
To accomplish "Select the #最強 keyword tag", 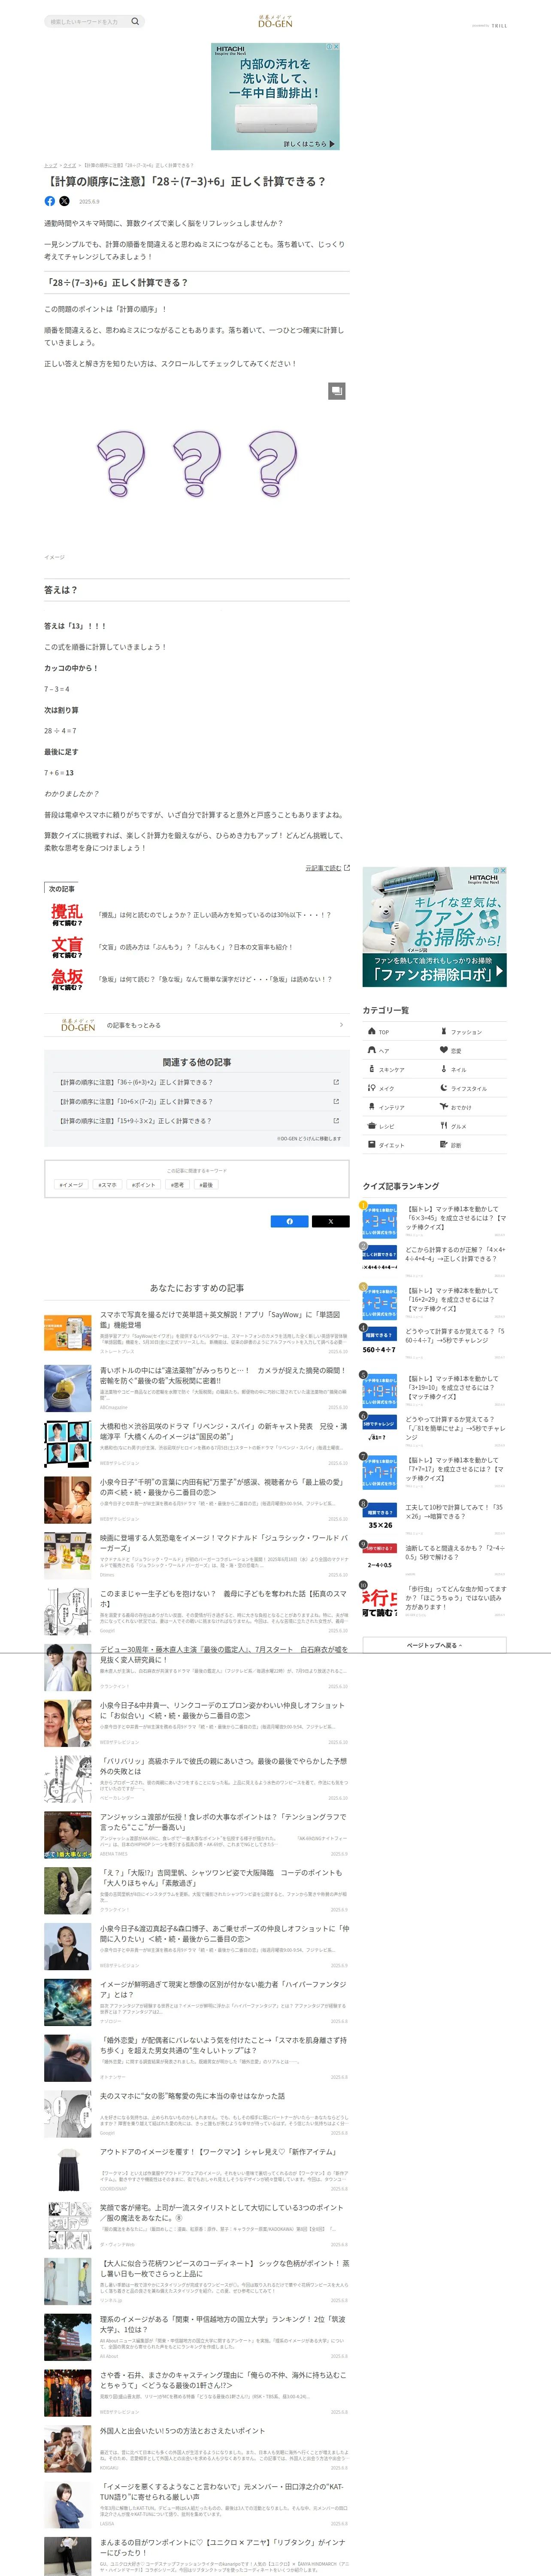I will coord(206,1185).
